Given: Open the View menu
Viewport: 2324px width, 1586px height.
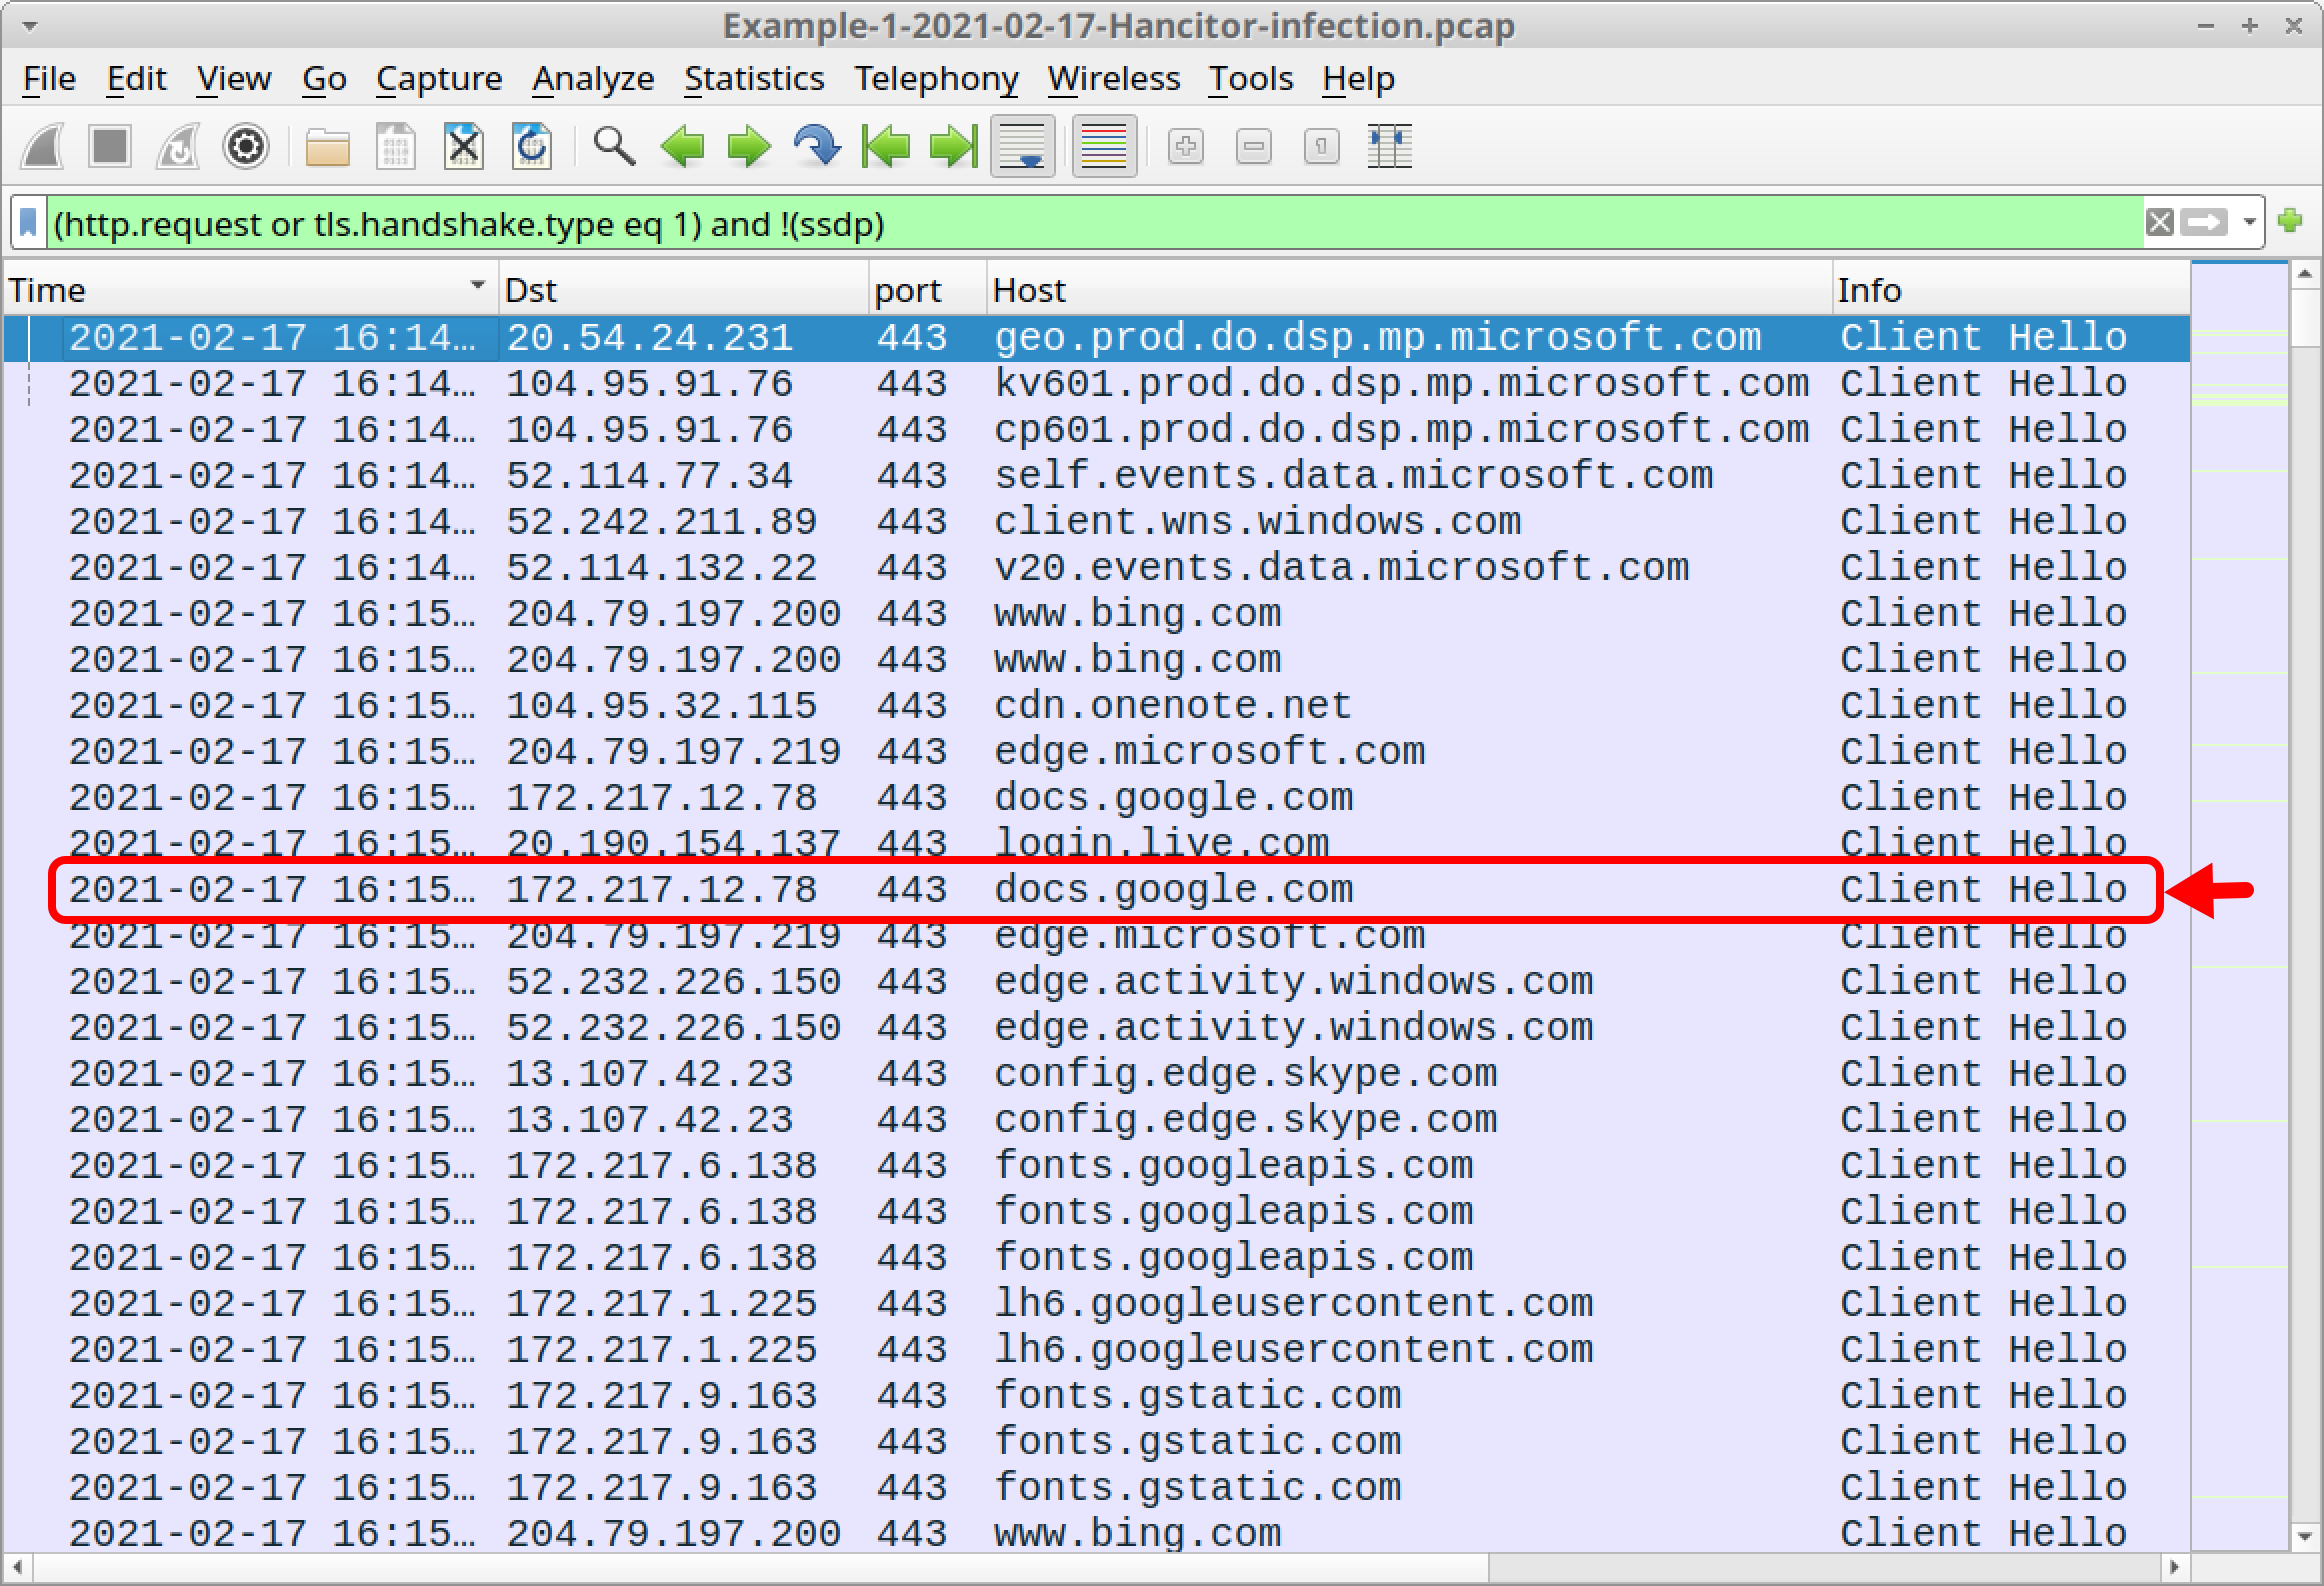Looking at the screenshot, I should (234, 78).
